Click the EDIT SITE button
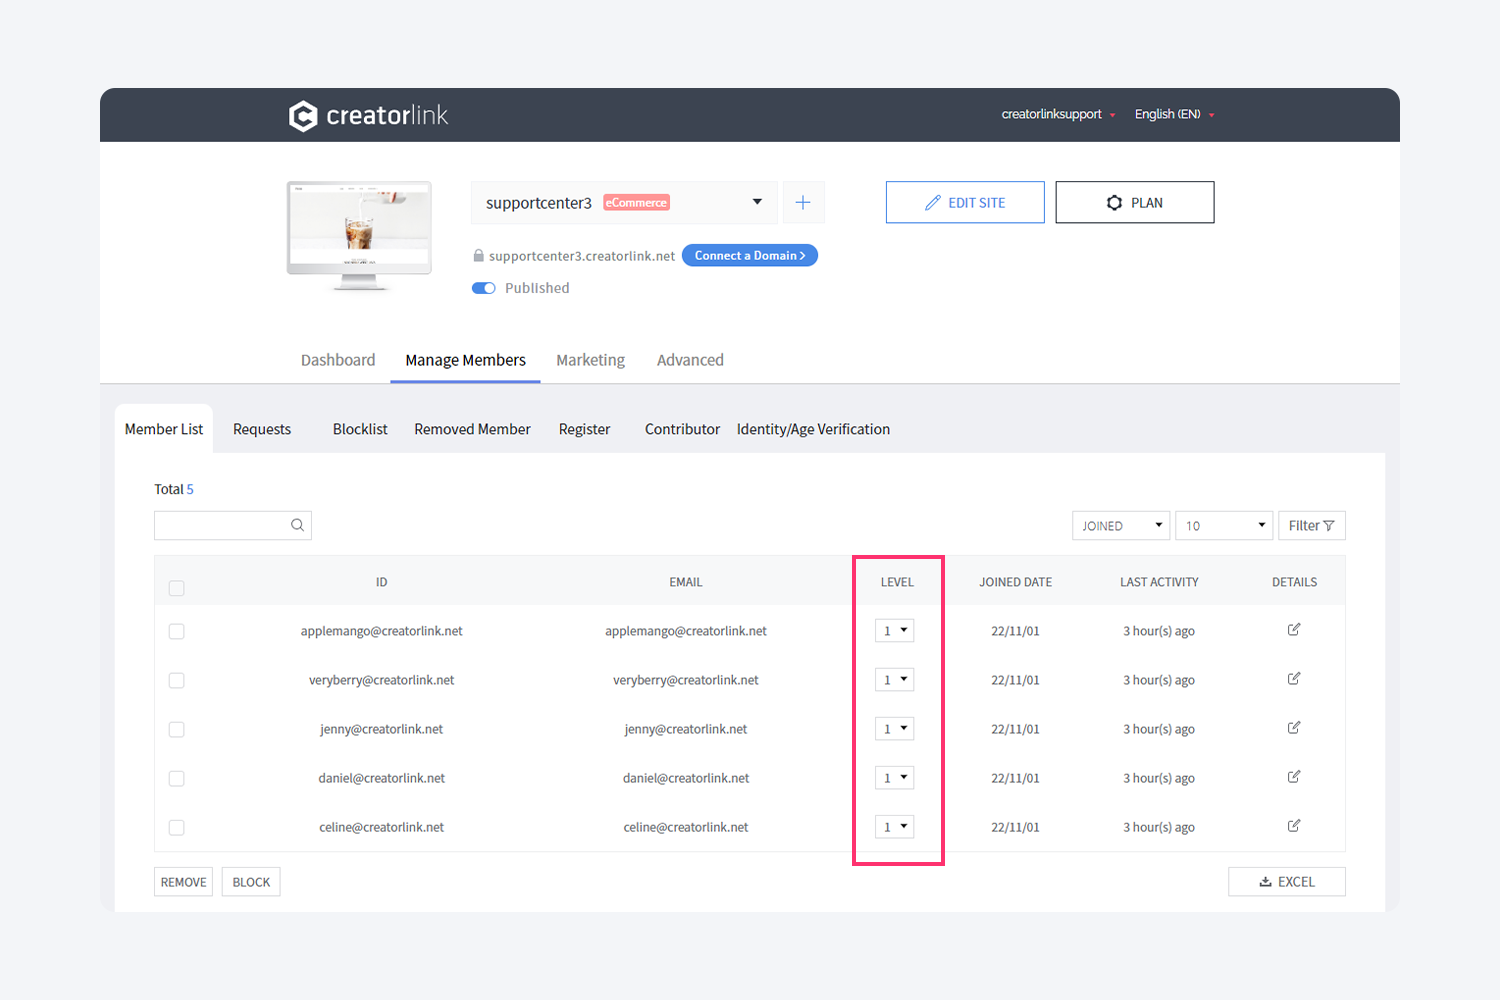Viewport: 1500px width, 1000px height. (965, 202)
